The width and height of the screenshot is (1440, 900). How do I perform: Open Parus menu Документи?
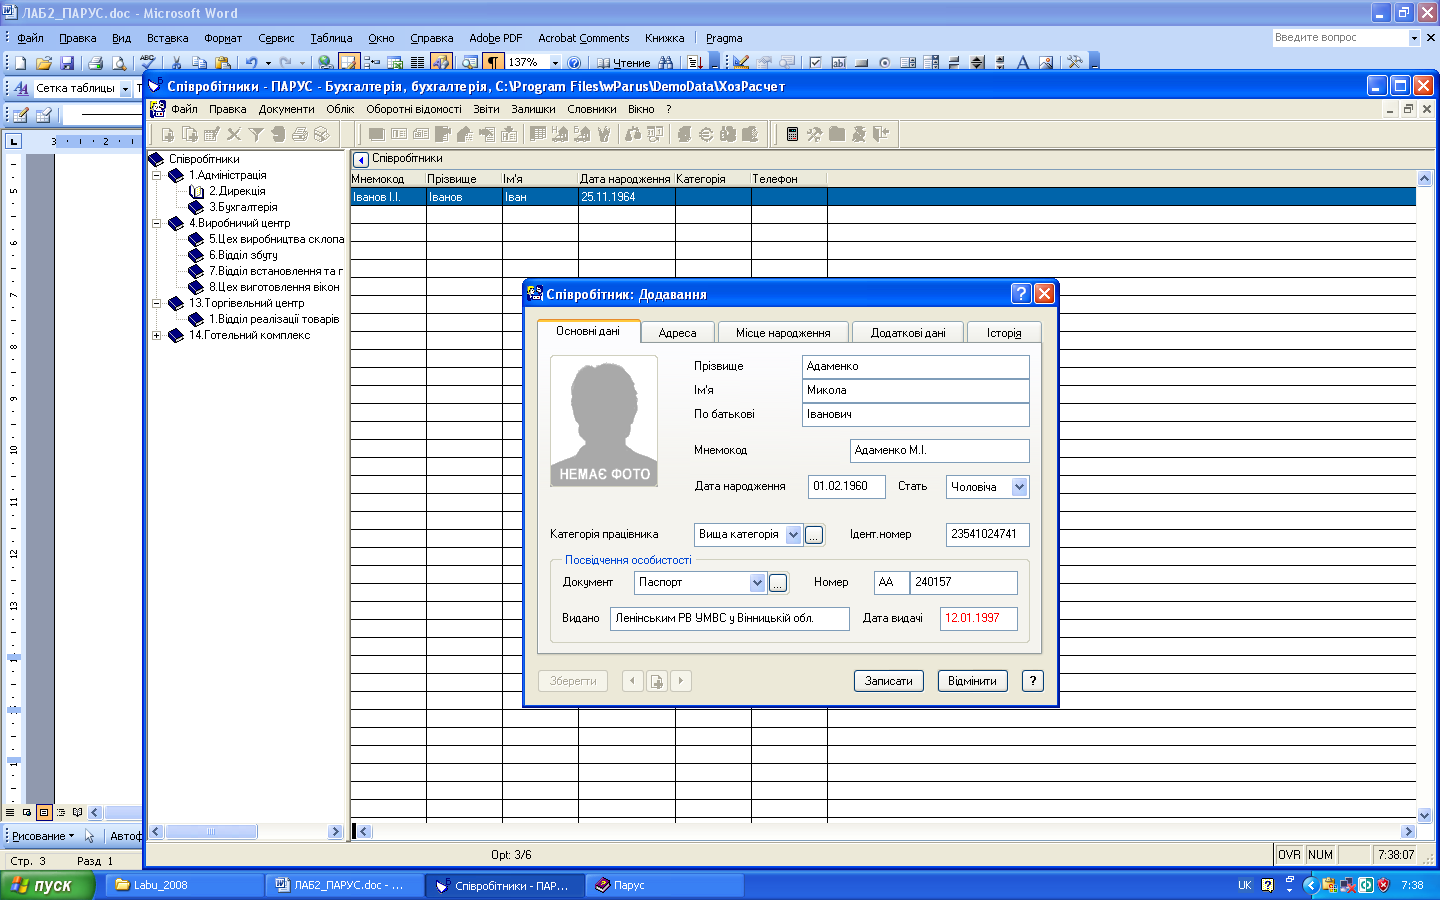tap(286, 109)
